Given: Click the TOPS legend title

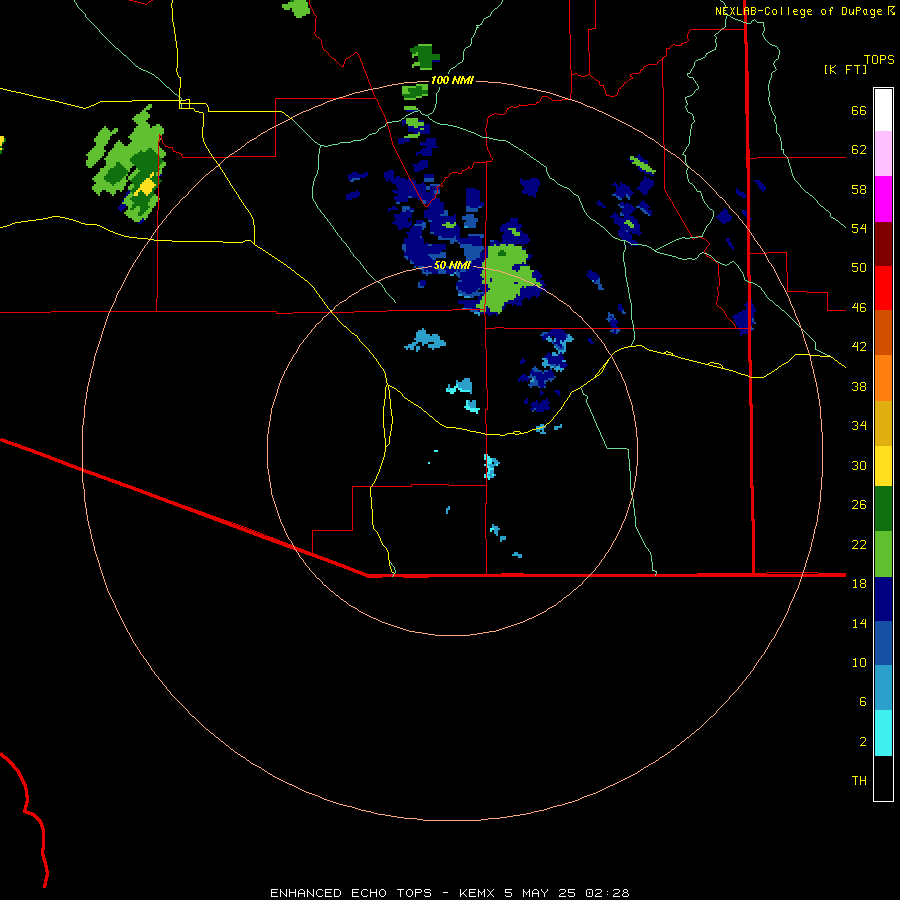Looking at the screenshot, I should point(879,59).
